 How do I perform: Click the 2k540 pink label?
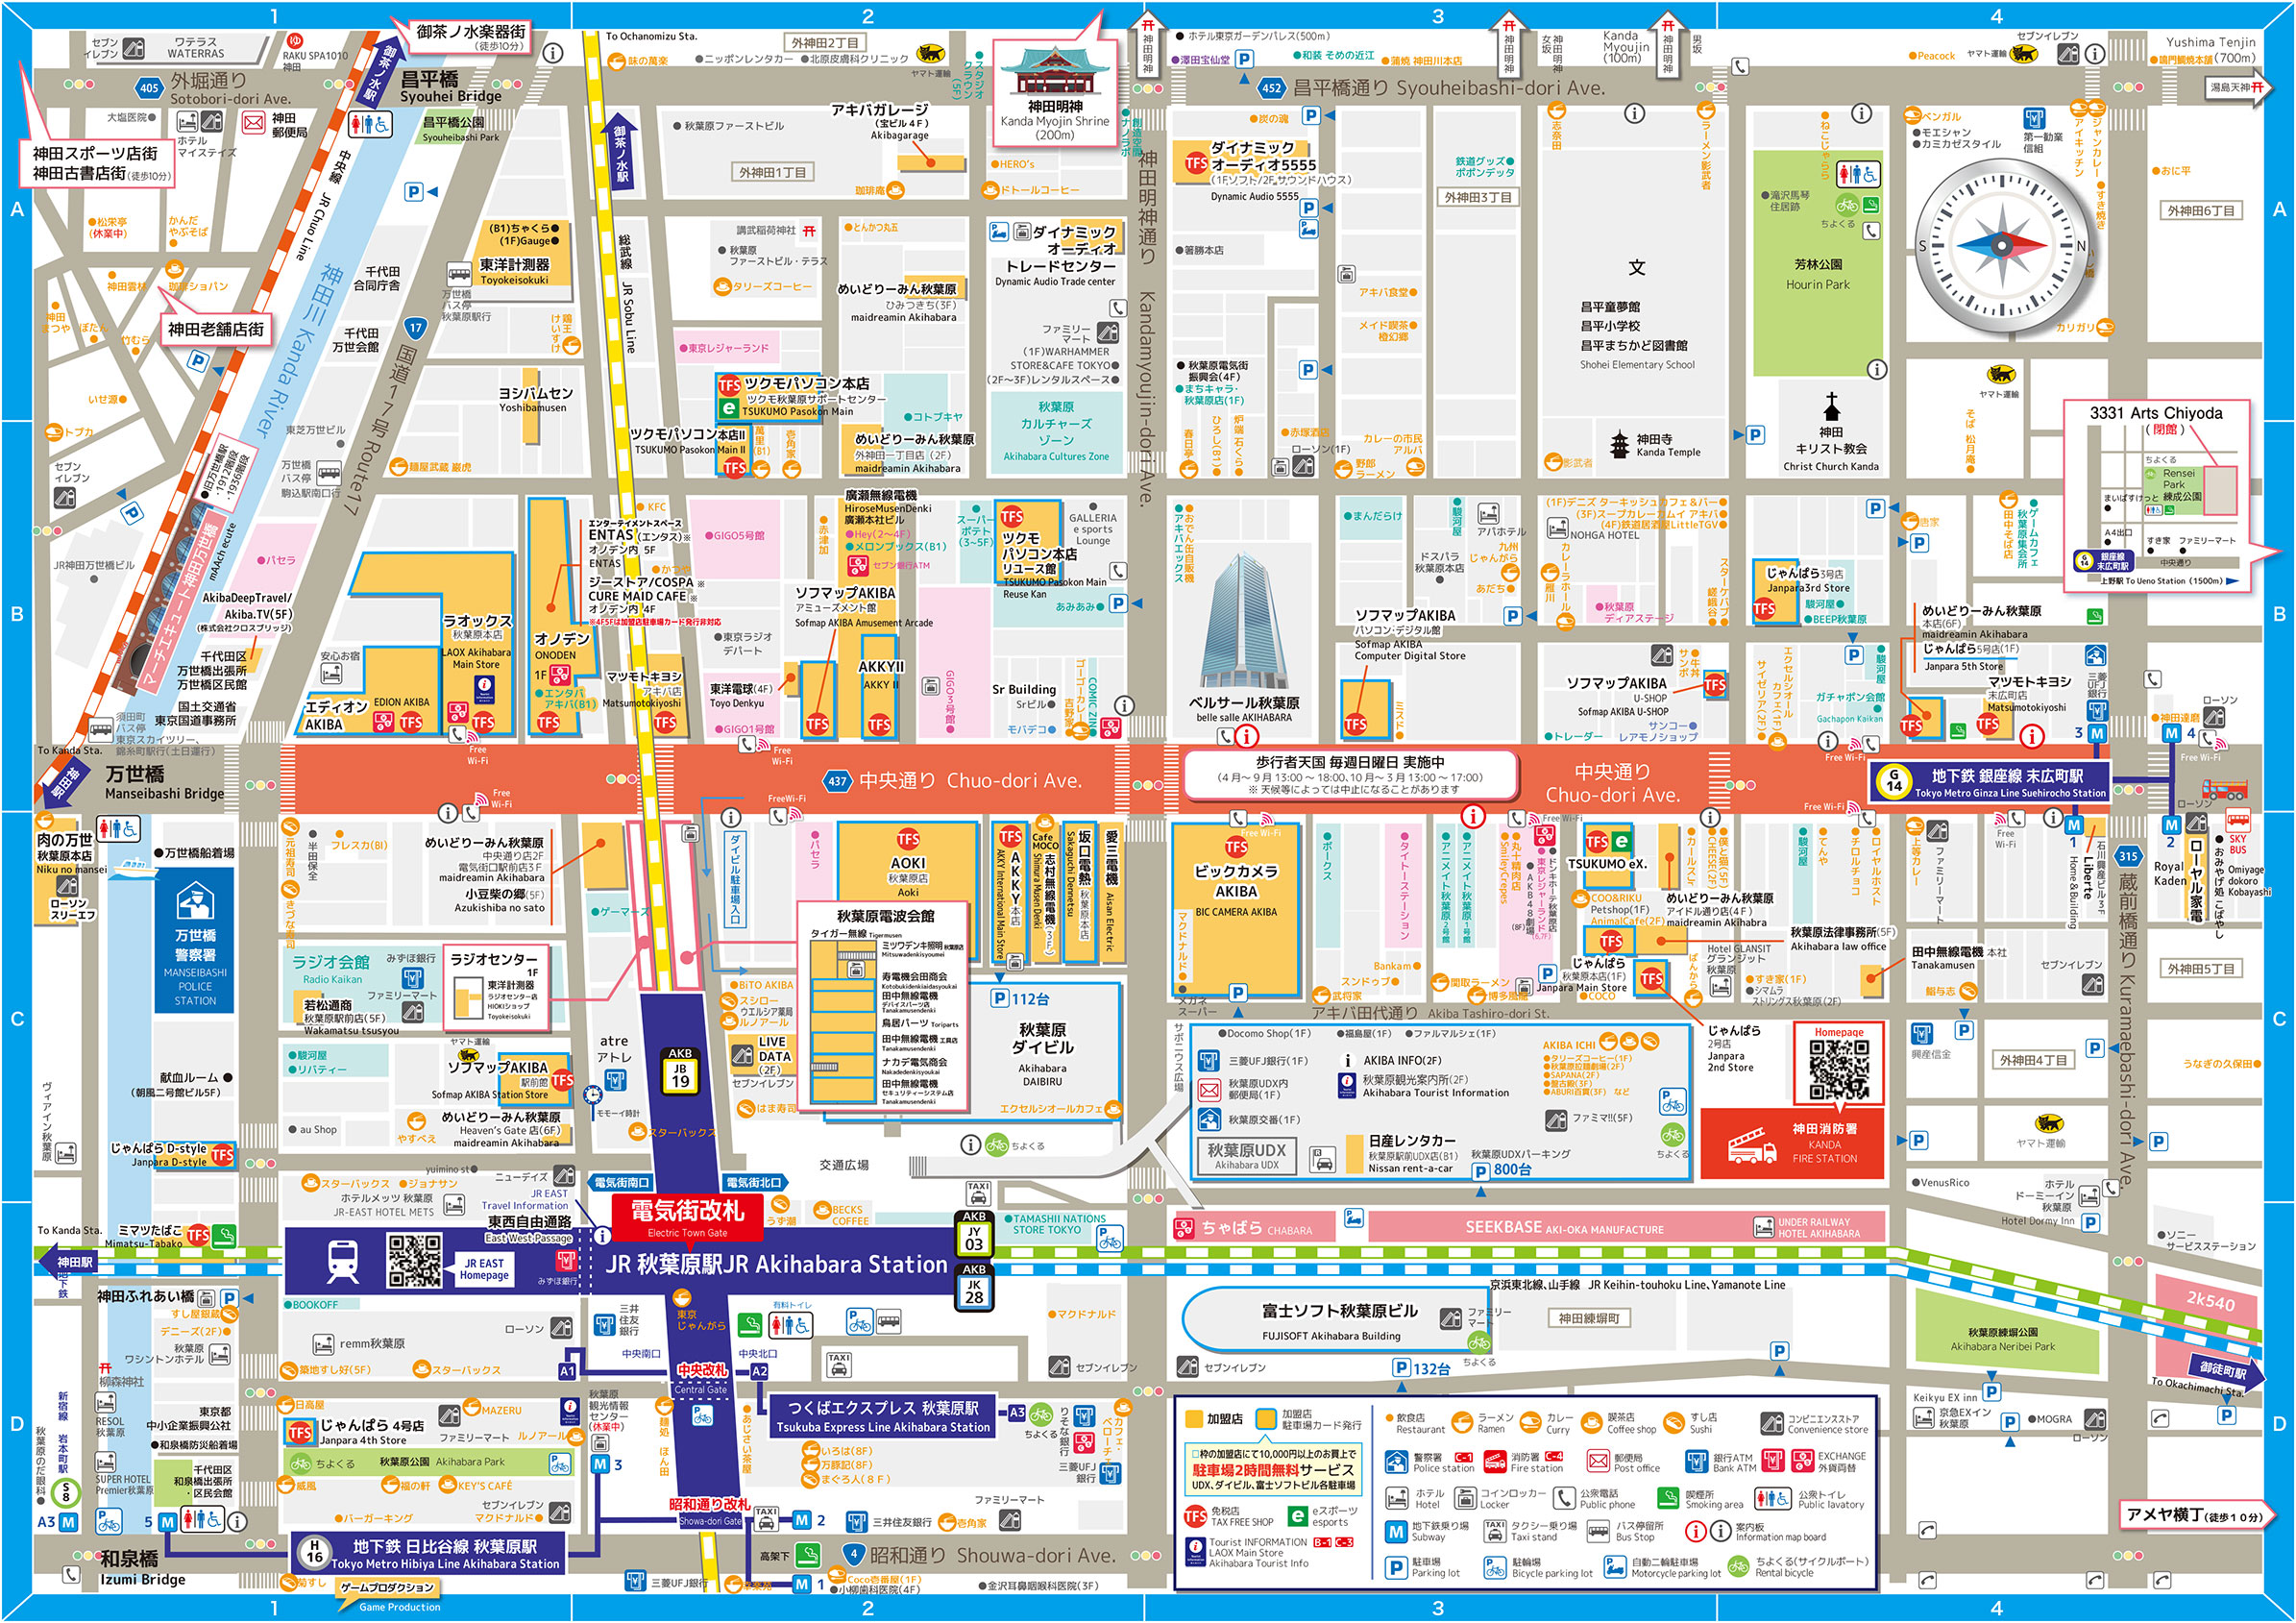2211,1301
